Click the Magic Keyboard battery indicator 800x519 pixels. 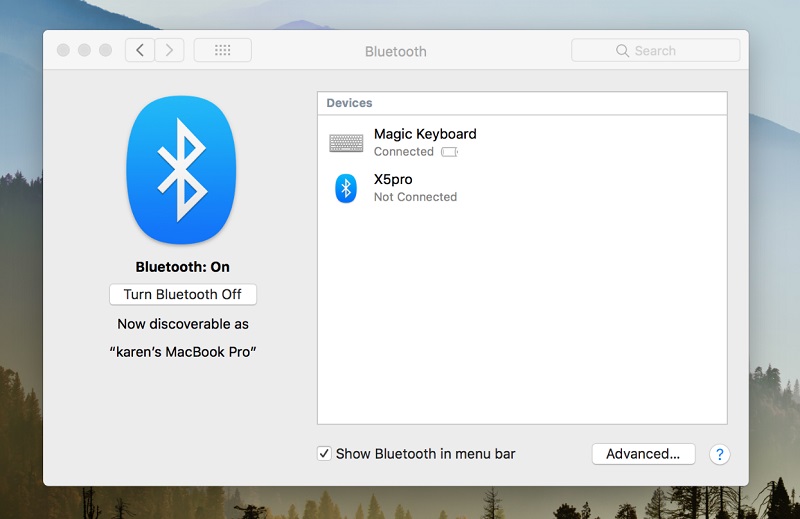tap(449, 152)
